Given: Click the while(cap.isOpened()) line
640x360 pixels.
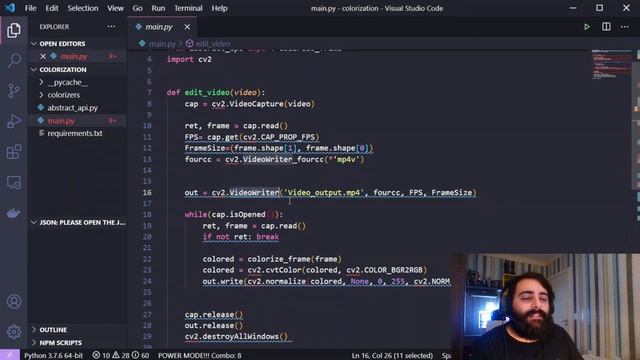Looking at the screenshot, I should tap(233, 215).
